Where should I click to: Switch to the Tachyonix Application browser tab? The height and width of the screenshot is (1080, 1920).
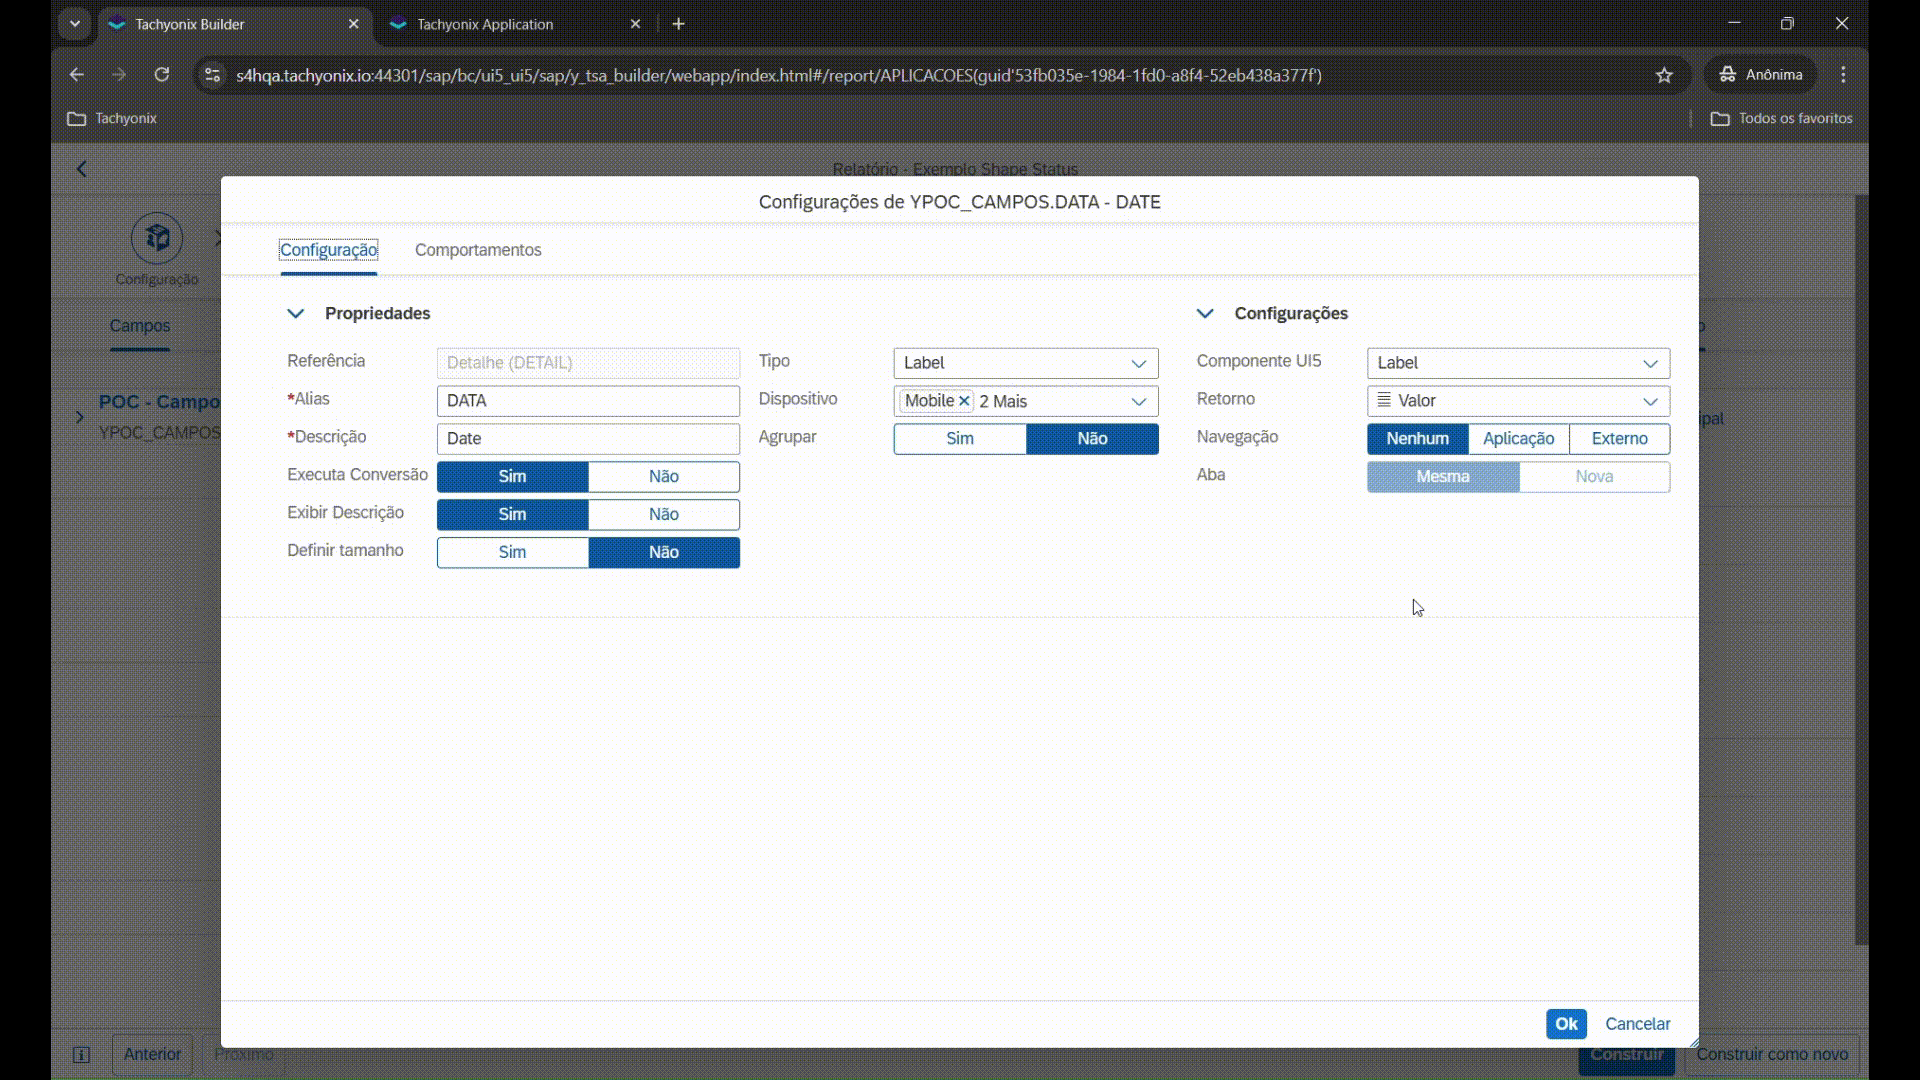485,24
